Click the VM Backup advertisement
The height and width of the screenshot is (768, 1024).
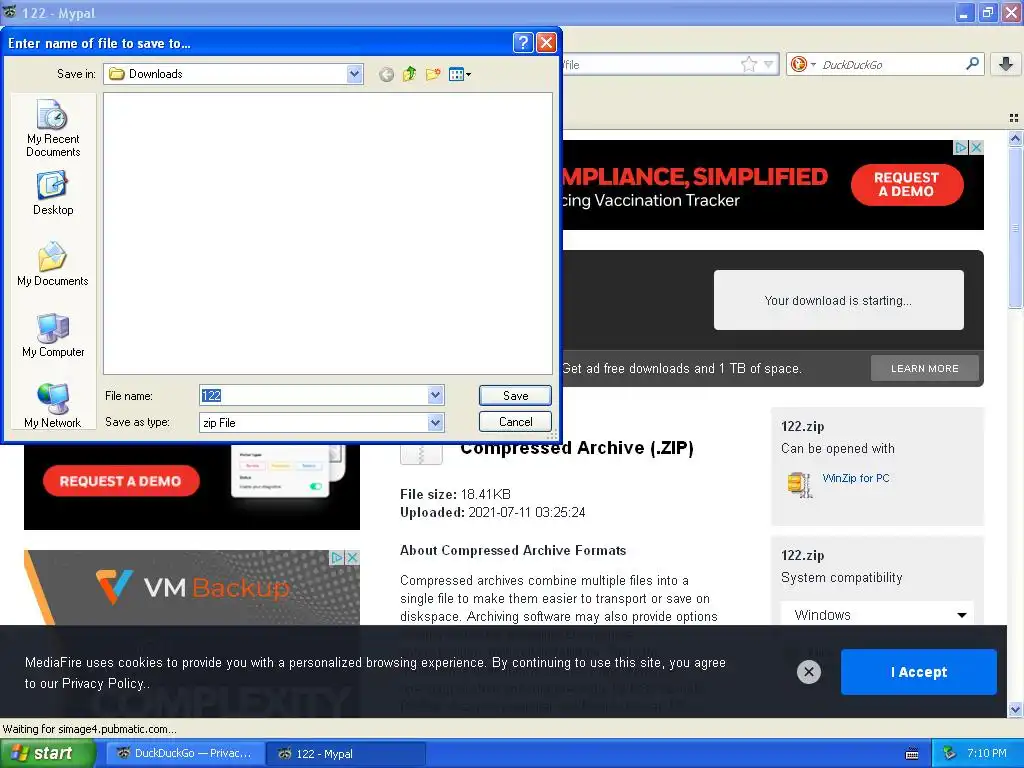click(x=192, y=587)
